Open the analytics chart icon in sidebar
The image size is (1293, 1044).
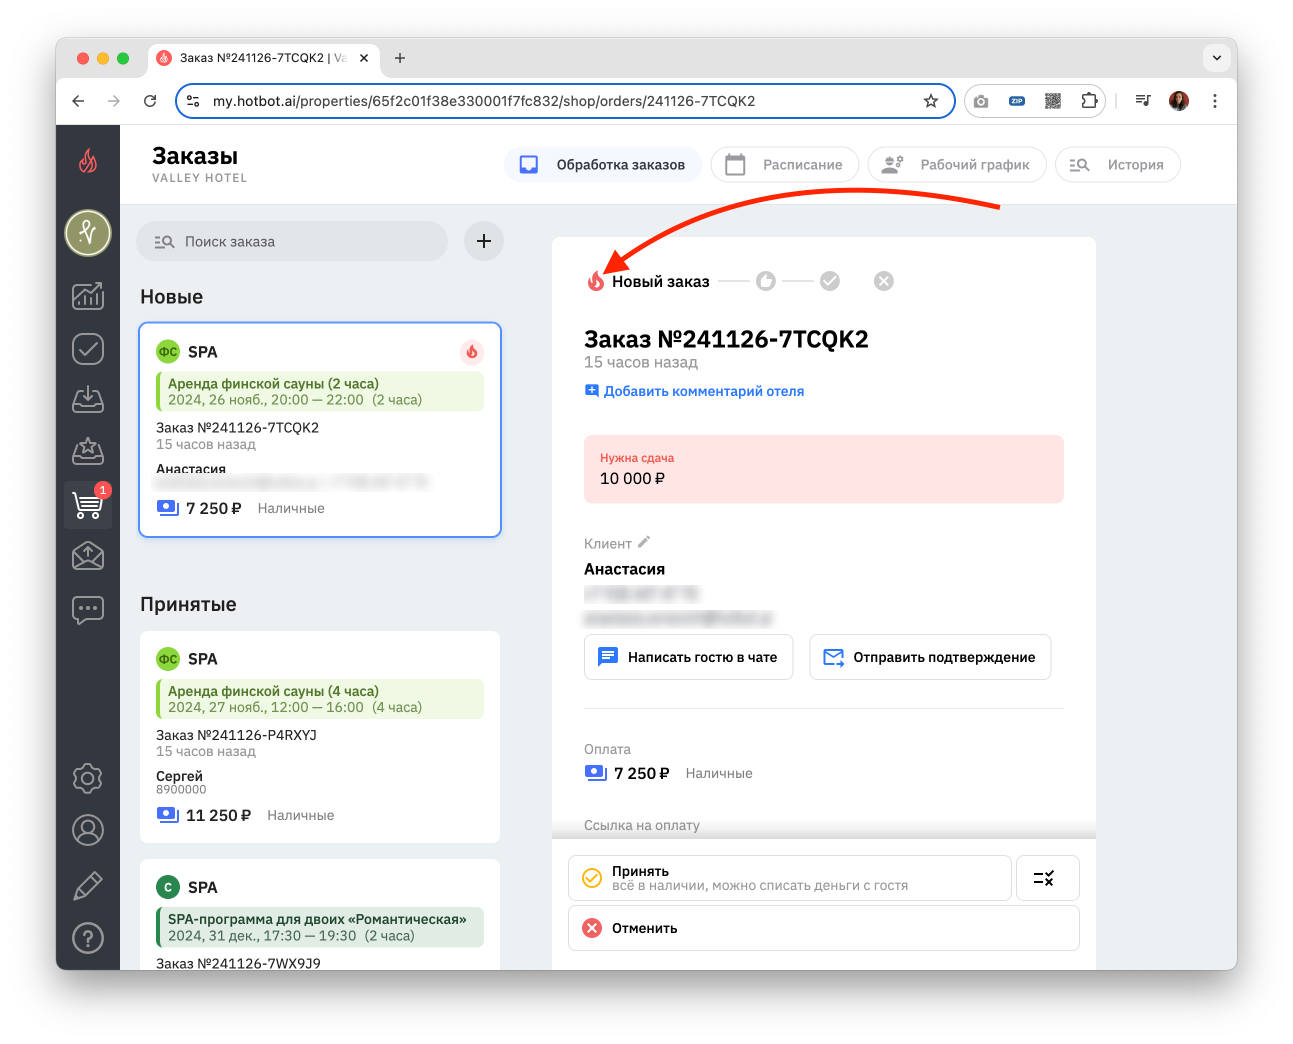coord(88,295)
